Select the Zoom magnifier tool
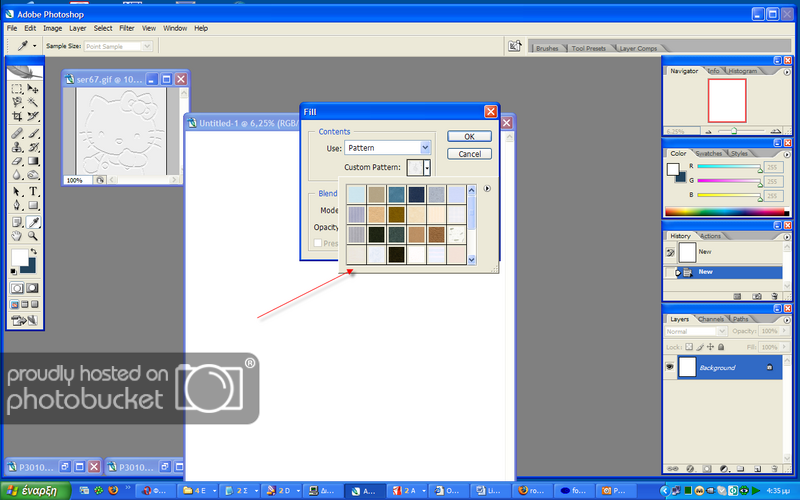The height and width of the screenshot is (500, 800). pos(33,236)
